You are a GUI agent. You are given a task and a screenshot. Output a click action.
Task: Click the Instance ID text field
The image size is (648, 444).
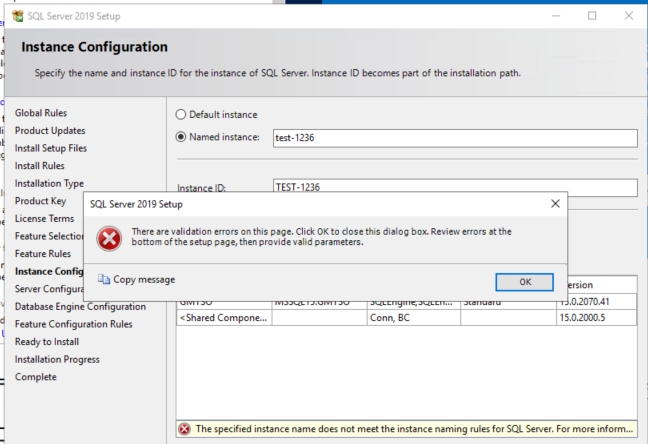(453, 187)
